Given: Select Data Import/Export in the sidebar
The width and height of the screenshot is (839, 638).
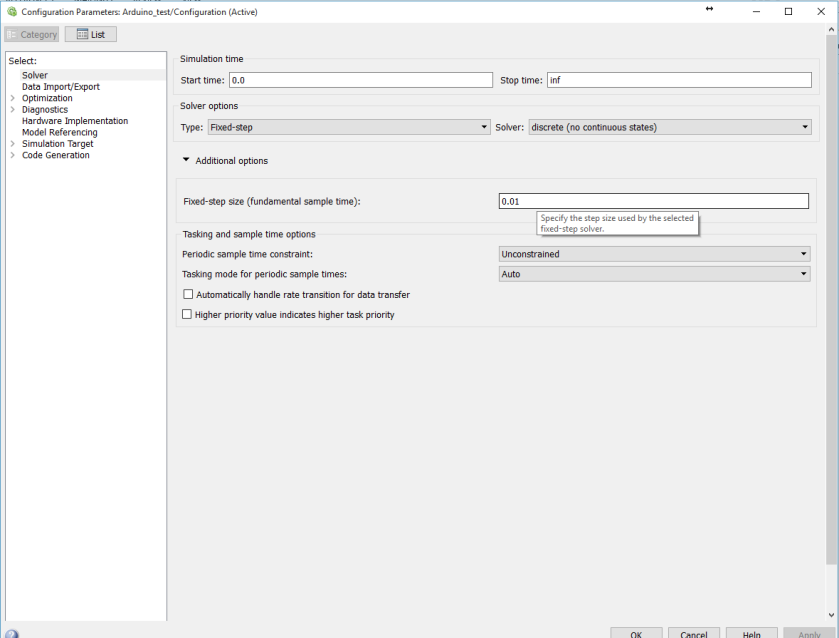Looking at the screenshot, I should (x=60, y=86).
